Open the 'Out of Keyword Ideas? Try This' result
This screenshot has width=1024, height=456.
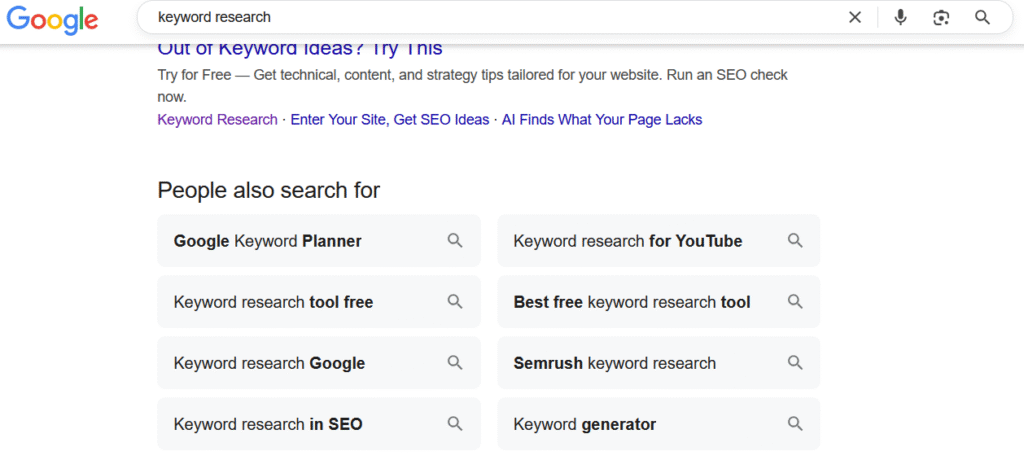[300, 48]
